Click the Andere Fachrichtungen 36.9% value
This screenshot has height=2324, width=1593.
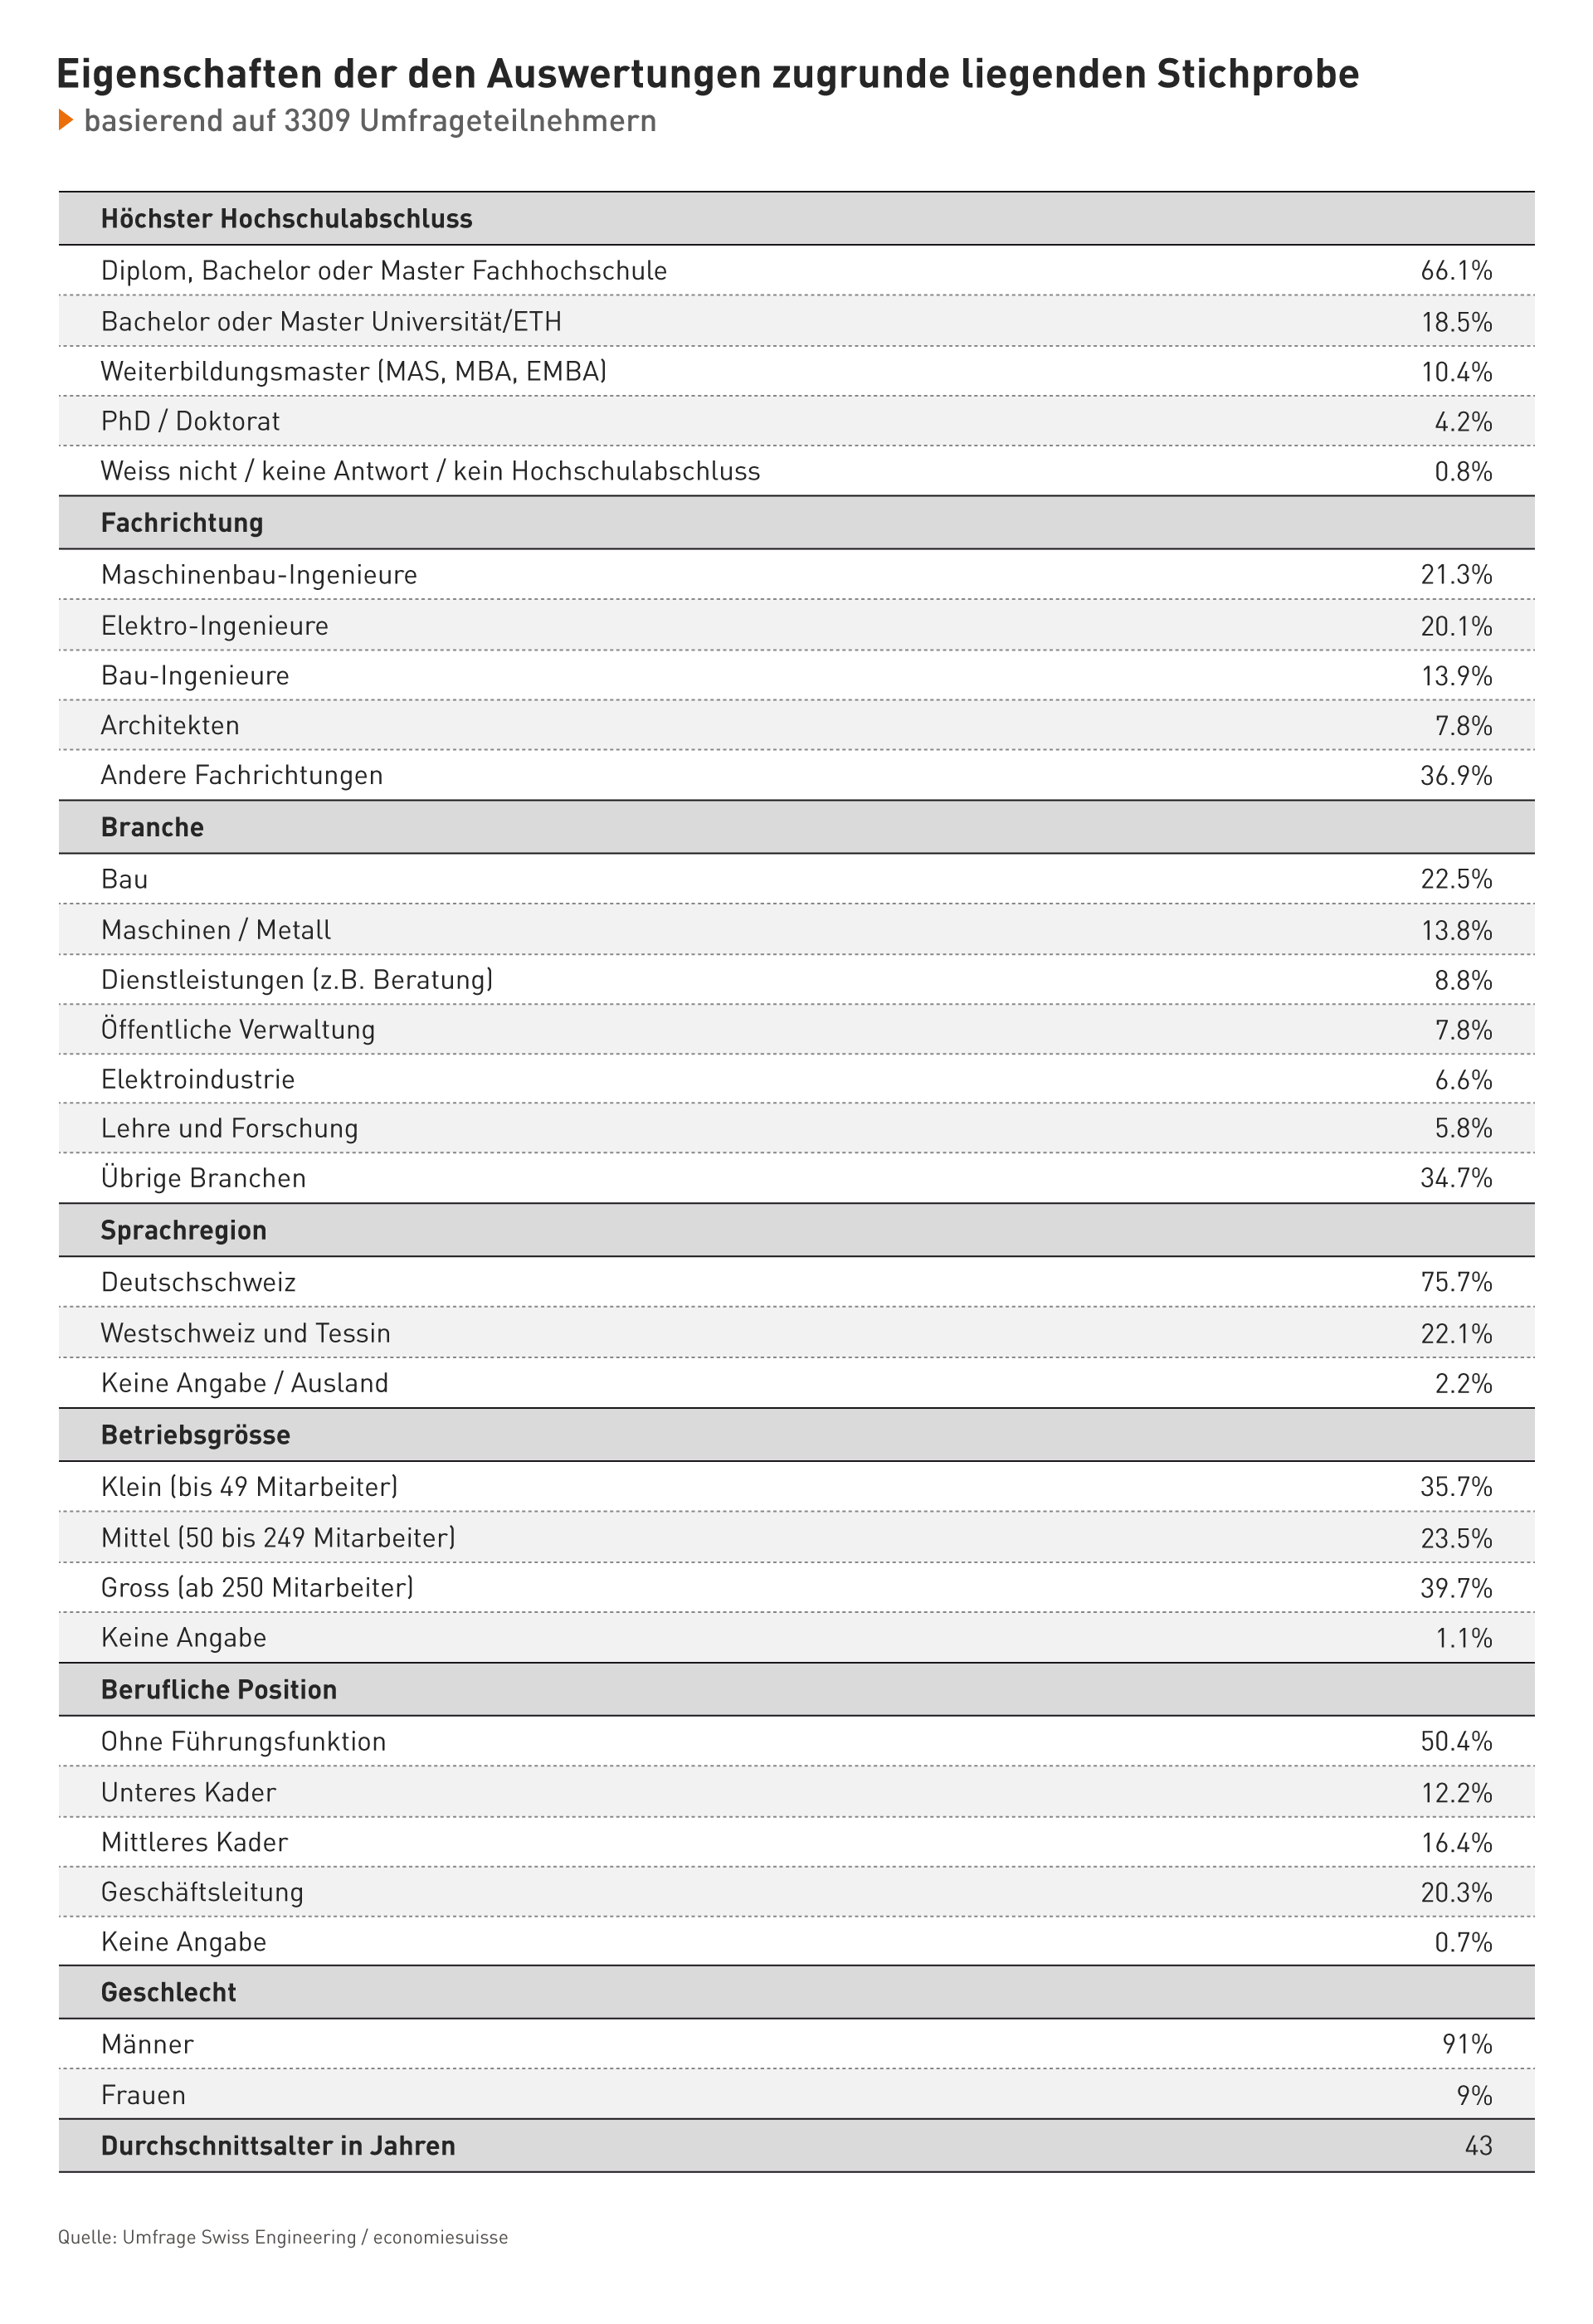[x=1456, y=775]
